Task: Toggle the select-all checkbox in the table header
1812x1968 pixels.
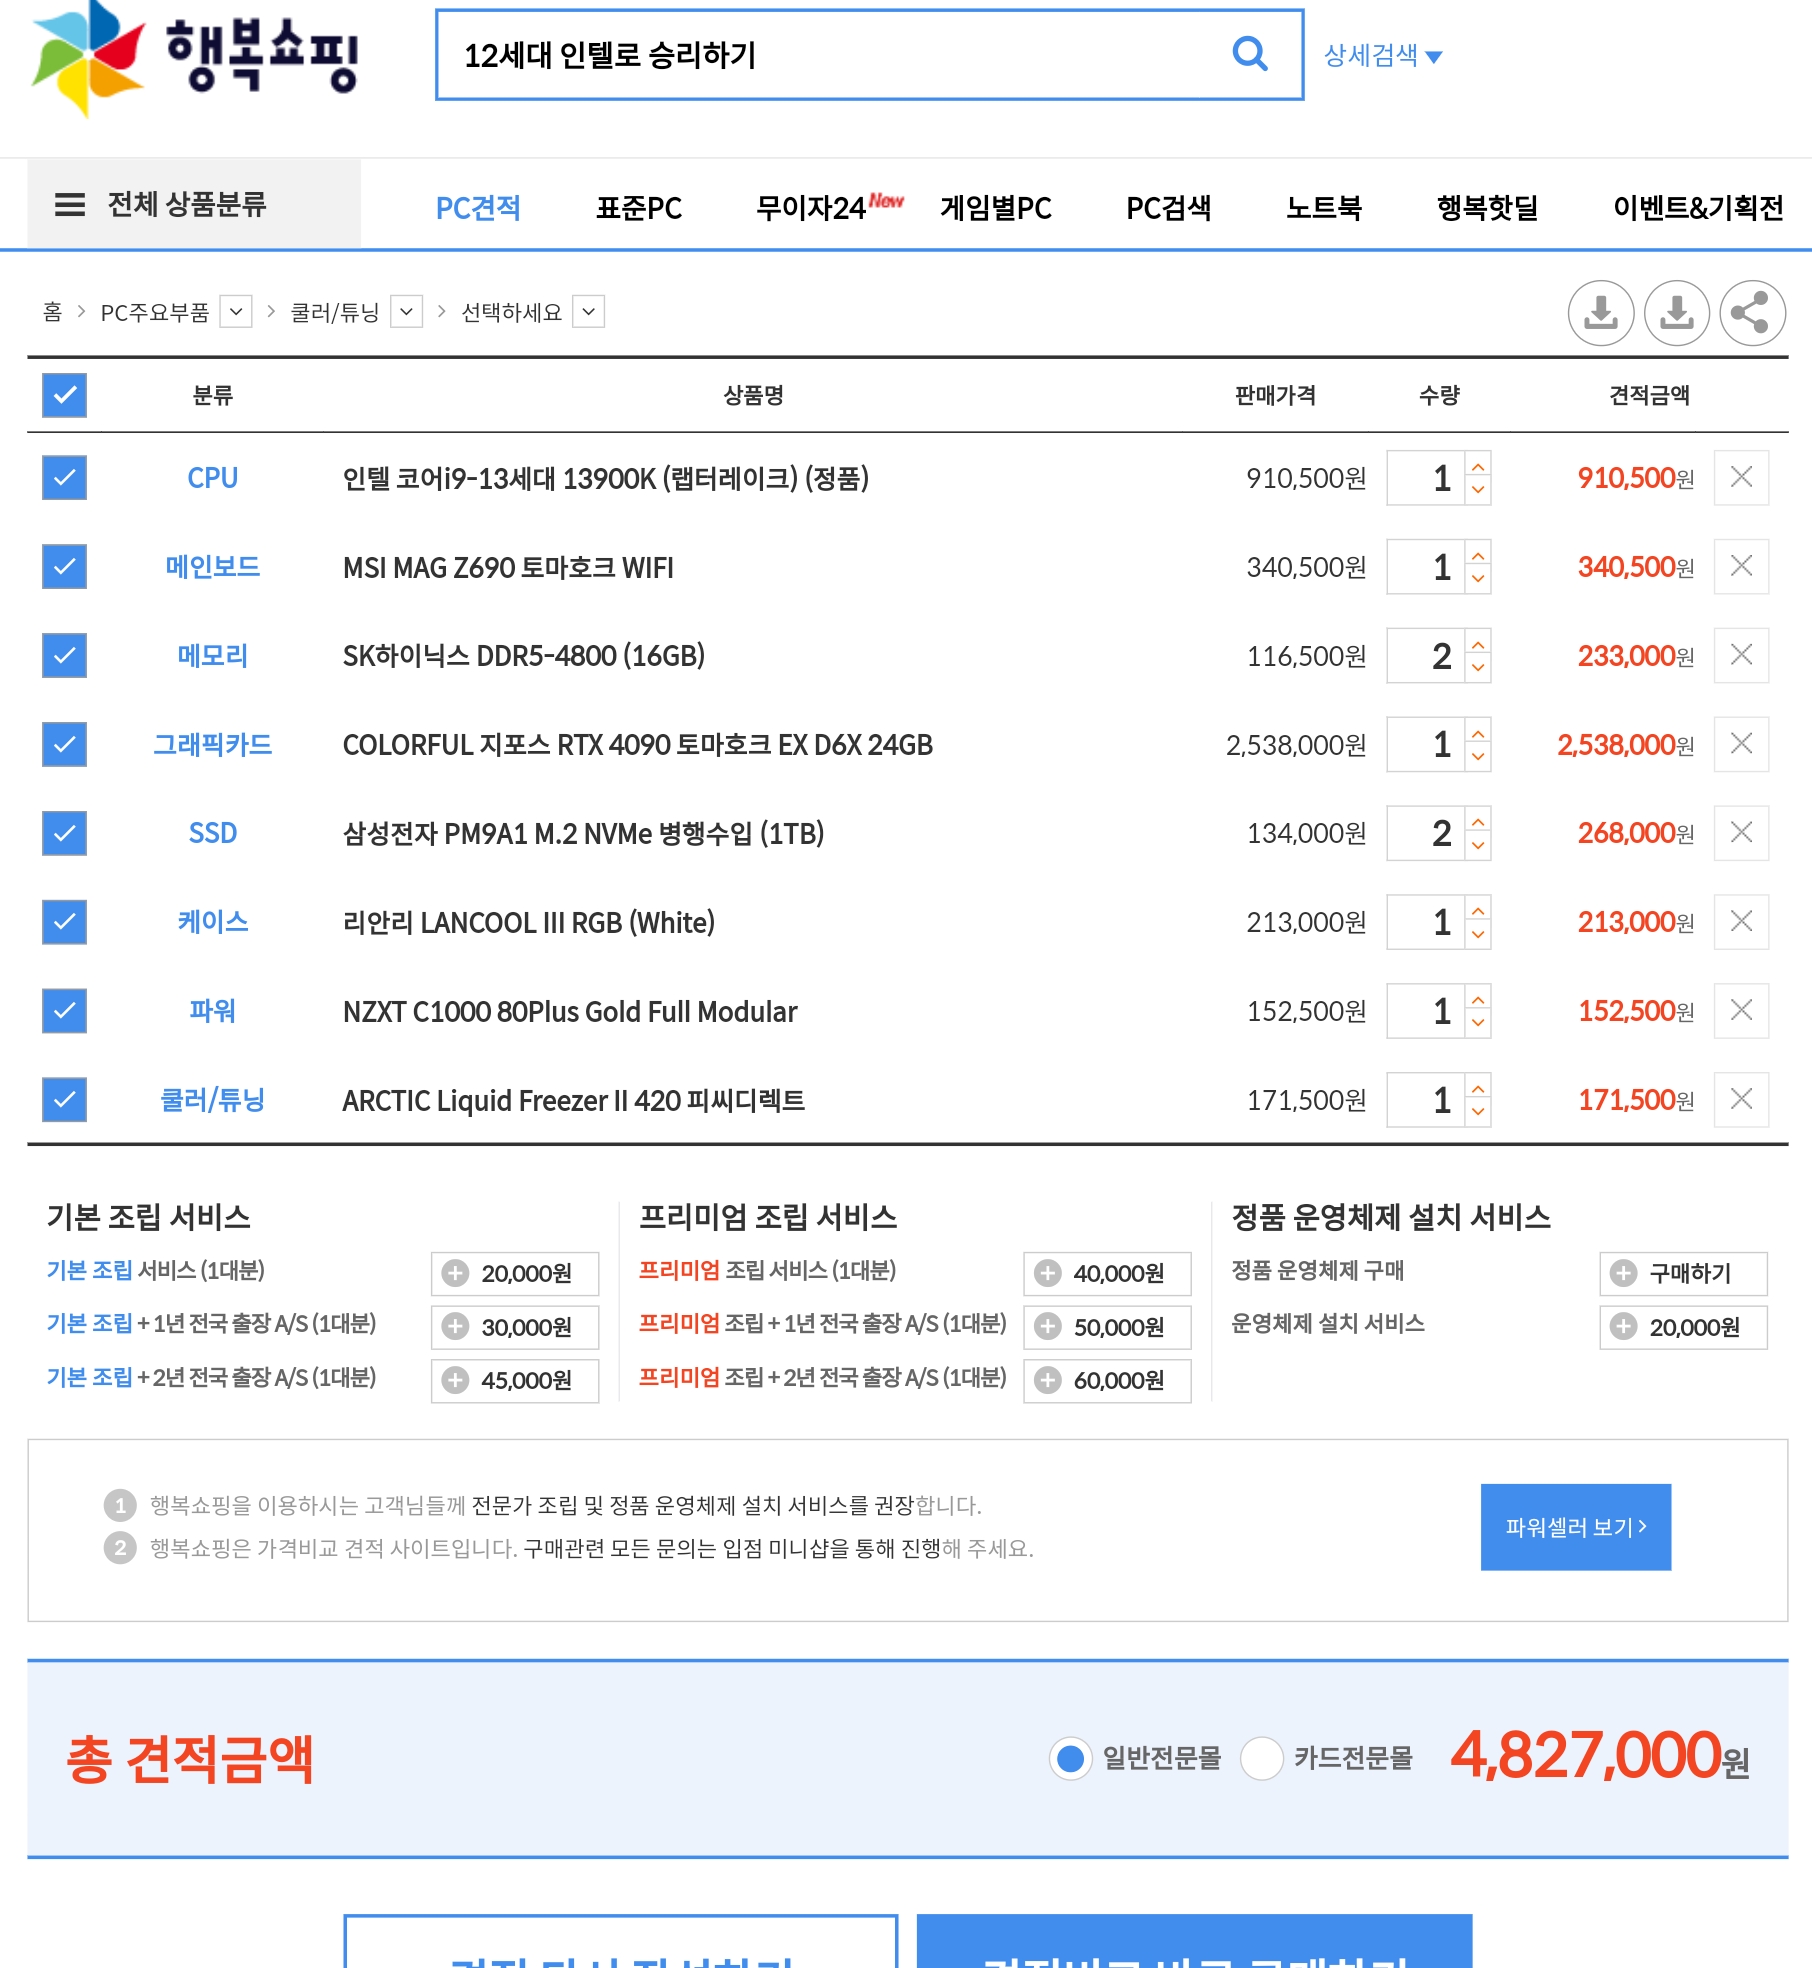Action: (x=65, y=395)
